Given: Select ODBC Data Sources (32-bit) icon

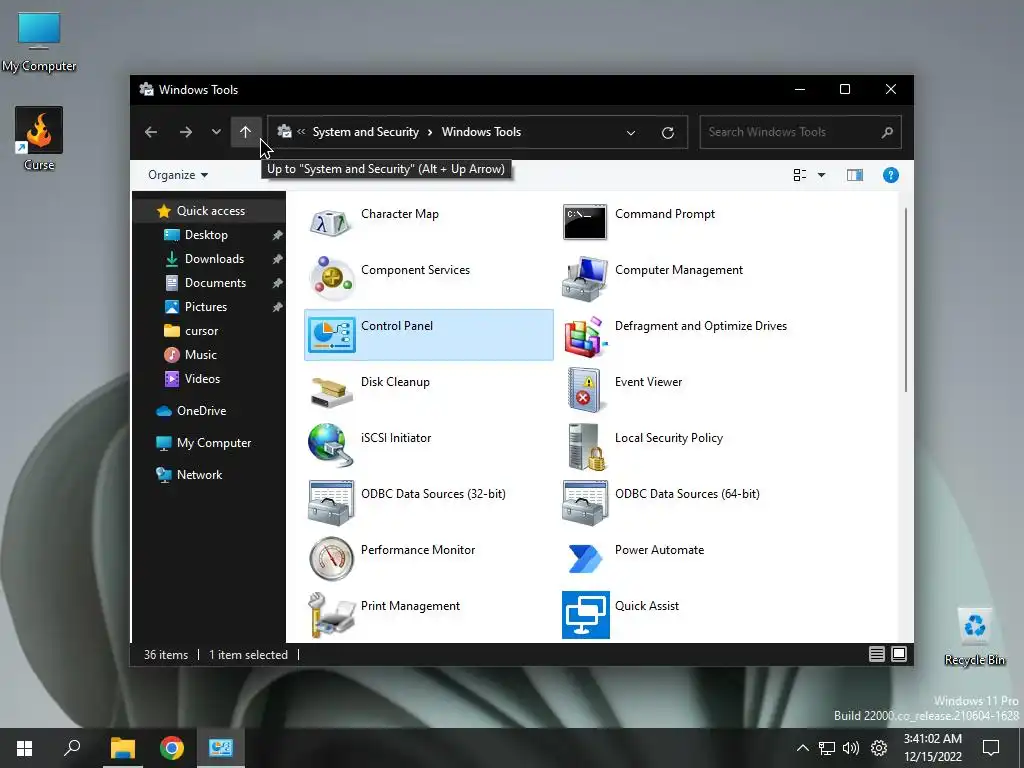Looking at the screenshot, I should (x=331, y=502).
